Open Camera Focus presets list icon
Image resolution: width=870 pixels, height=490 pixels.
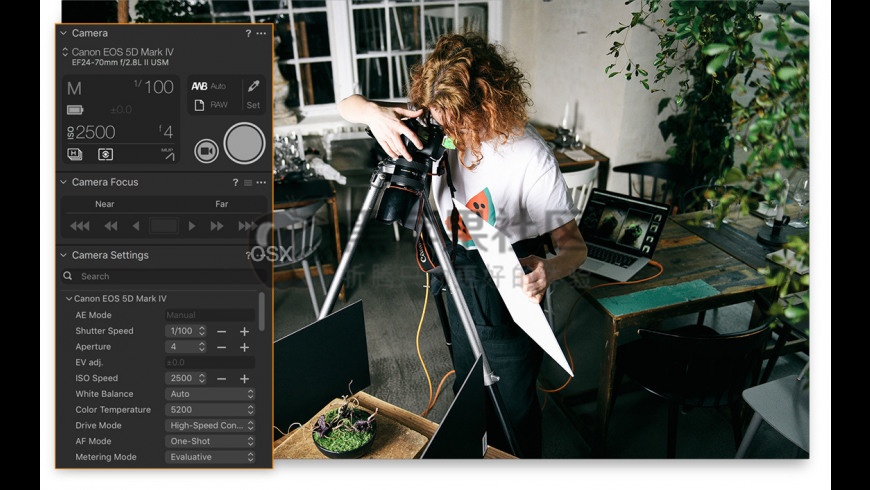click(248, 183)
